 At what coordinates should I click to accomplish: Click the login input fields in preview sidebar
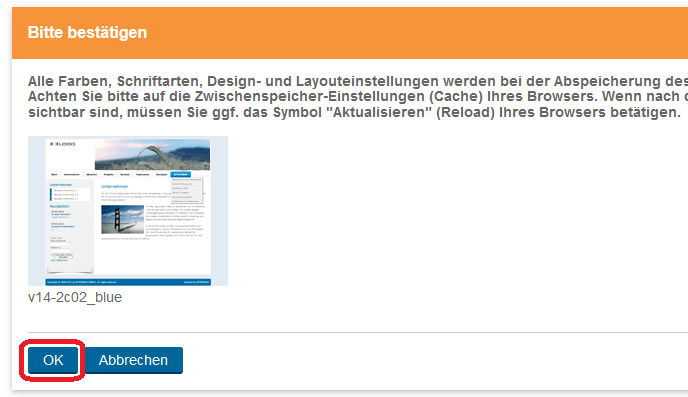tap(61, 247)
